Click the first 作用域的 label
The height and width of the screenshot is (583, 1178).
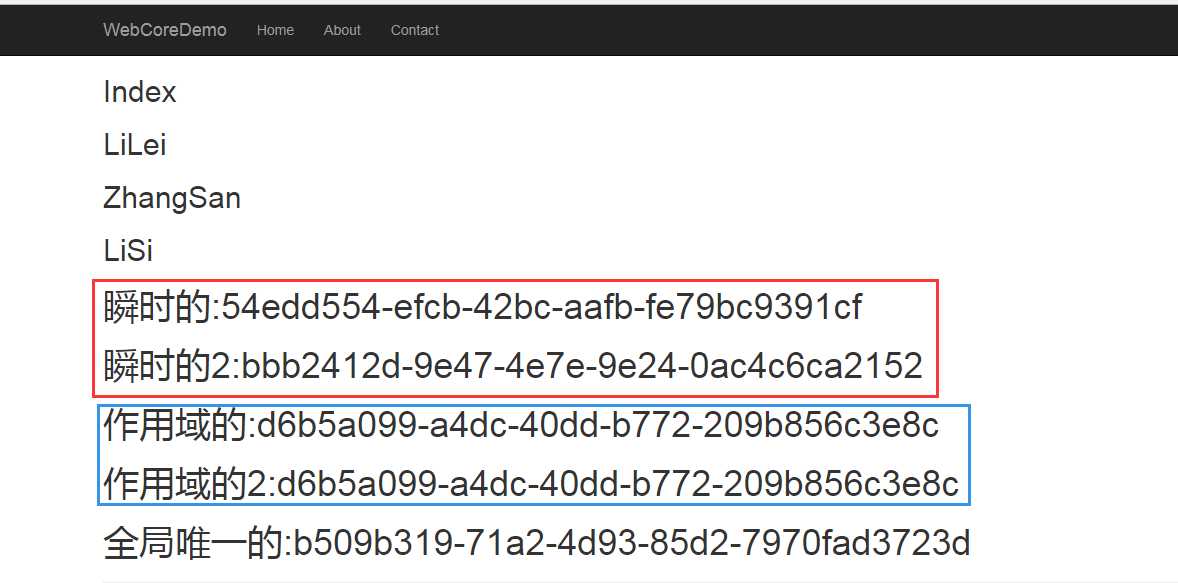pyautogui.click(x=175, y=426)
